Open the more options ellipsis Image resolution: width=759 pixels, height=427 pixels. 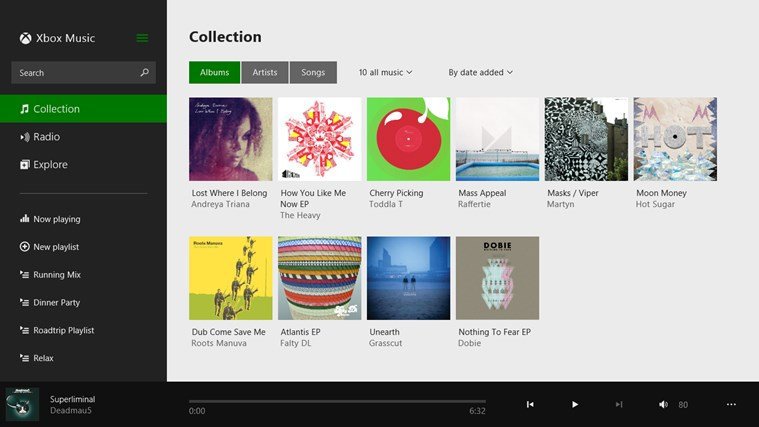731,405
